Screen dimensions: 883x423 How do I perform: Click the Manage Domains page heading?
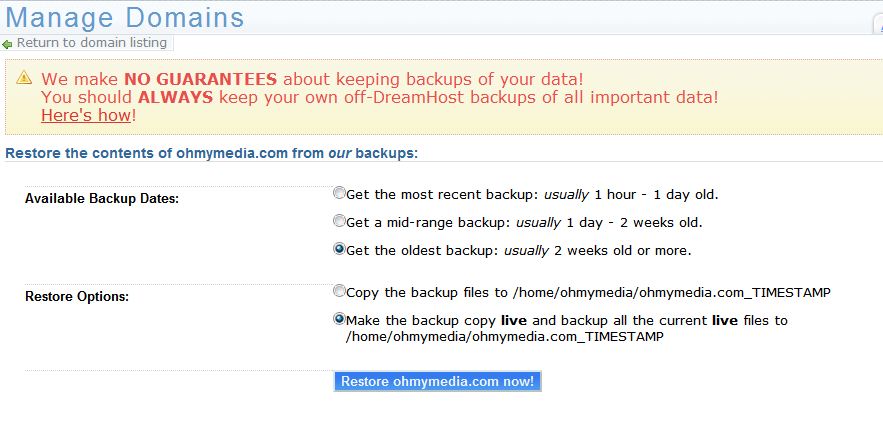[x=124, y=17]
